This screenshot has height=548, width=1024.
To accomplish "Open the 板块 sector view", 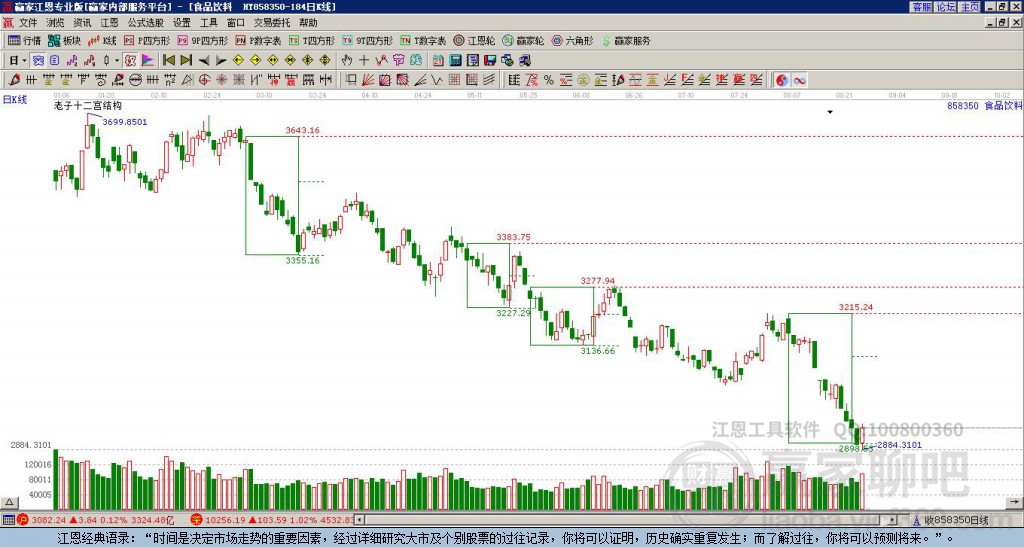I will [64, 40].
